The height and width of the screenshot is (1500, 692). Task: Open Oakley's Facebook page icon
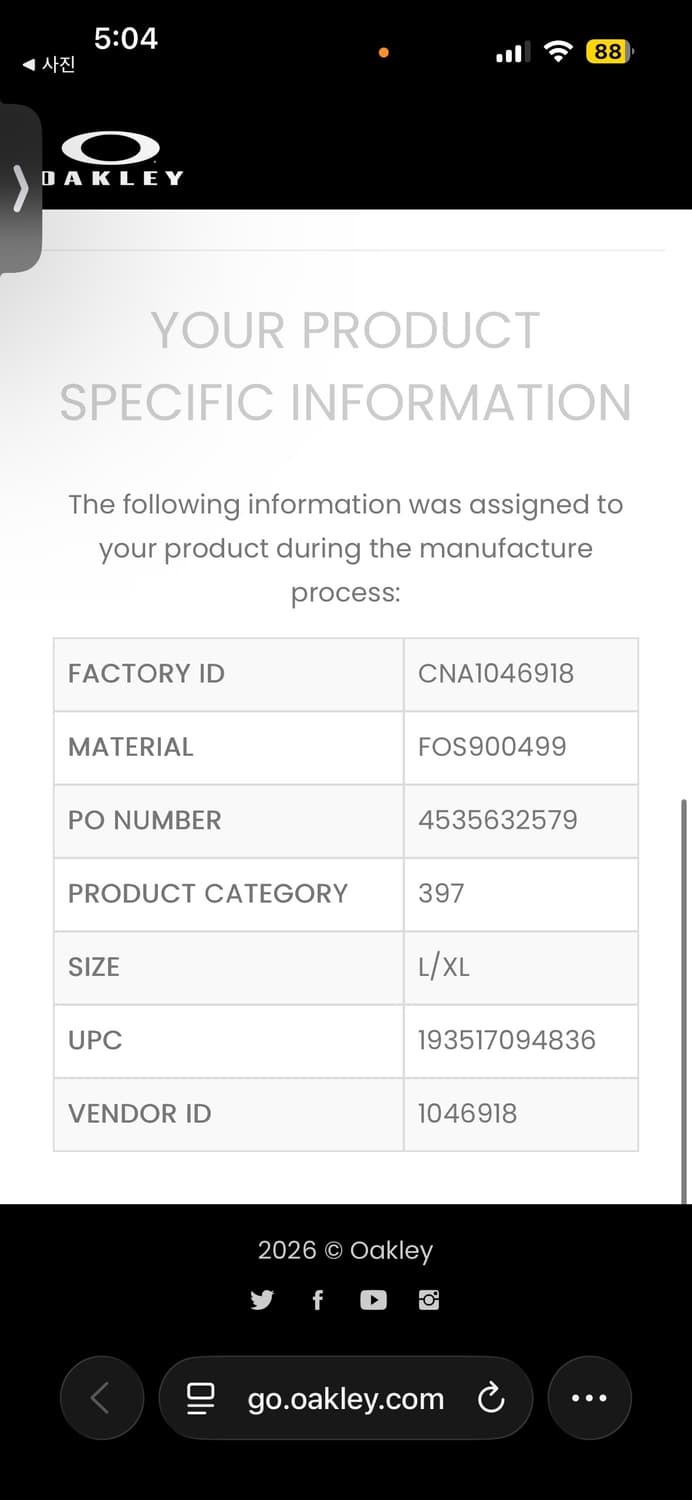point(318,1300)
